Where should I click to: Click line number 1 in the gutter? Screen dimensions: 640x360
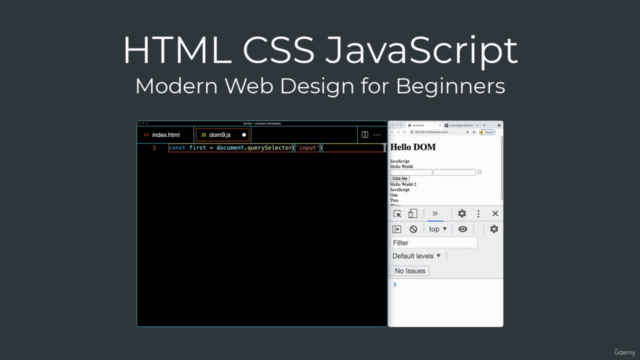154,148
